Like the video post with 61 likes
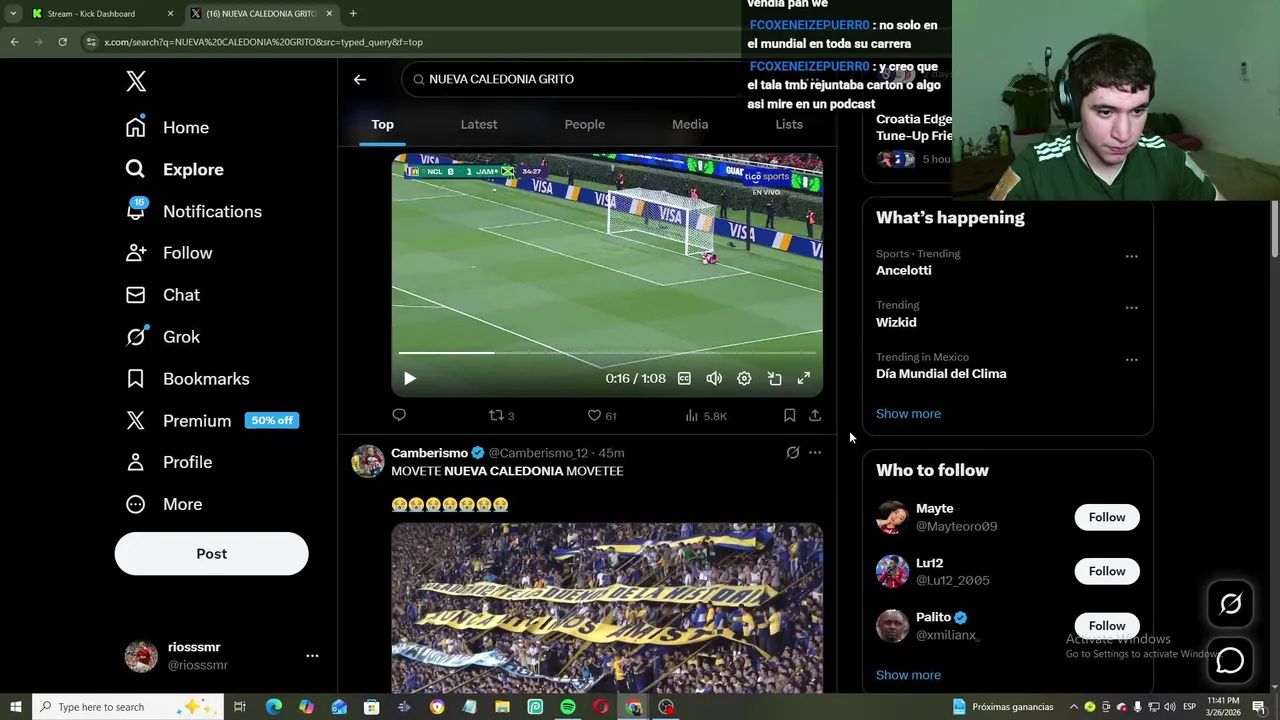1280x720 pixels. tap(601, 415)
